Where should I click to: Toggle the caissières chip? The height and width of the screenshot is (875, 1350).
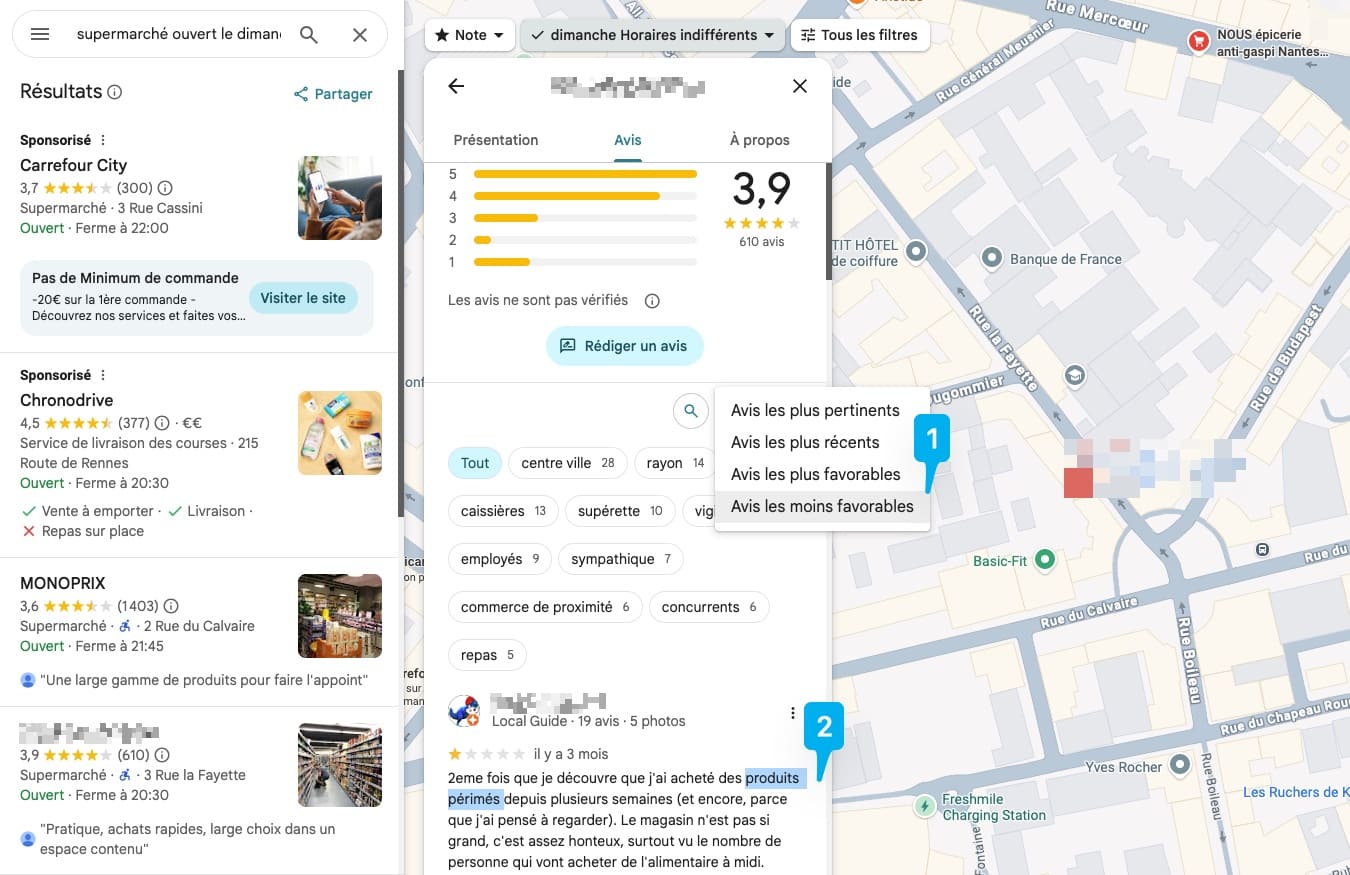503,511
